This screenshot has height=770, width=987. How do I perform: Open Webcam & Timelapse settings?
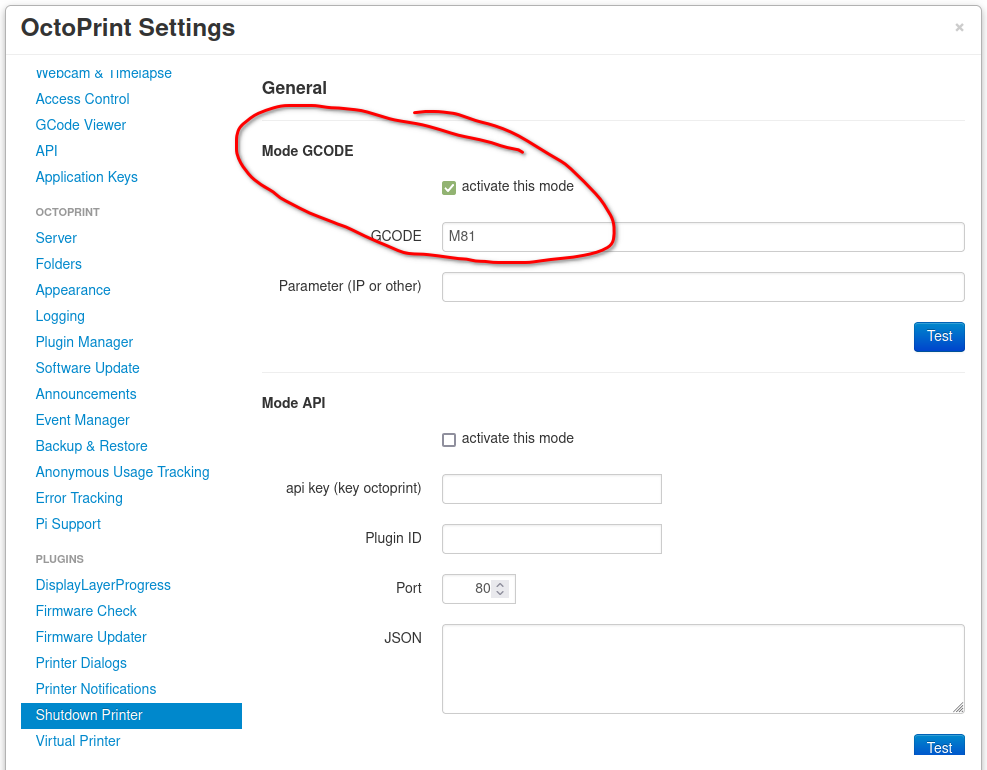tap(103, 73)
